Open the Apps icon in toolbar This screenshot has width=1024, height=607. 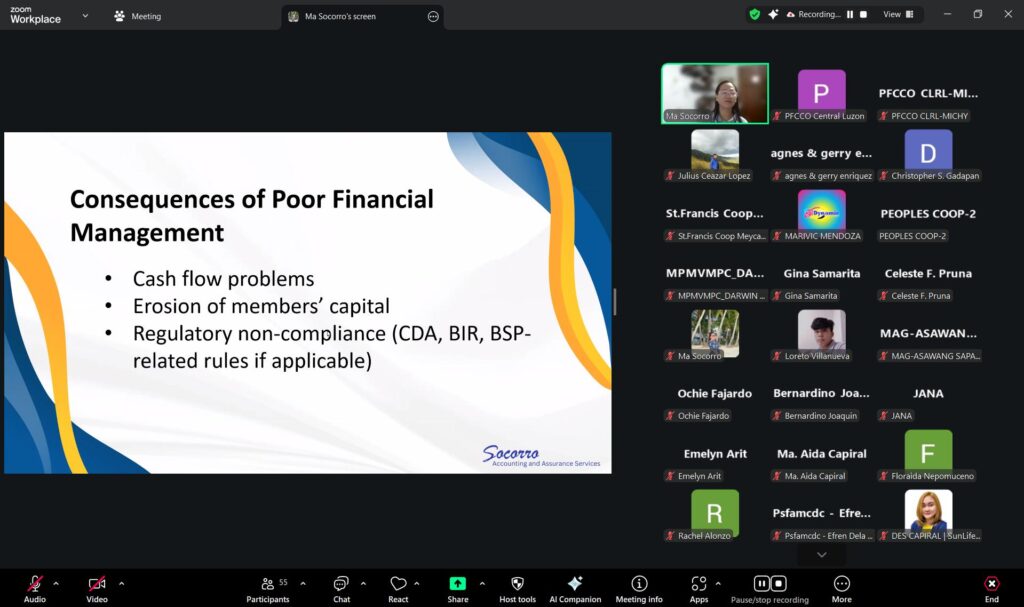(x=698, y=584)
